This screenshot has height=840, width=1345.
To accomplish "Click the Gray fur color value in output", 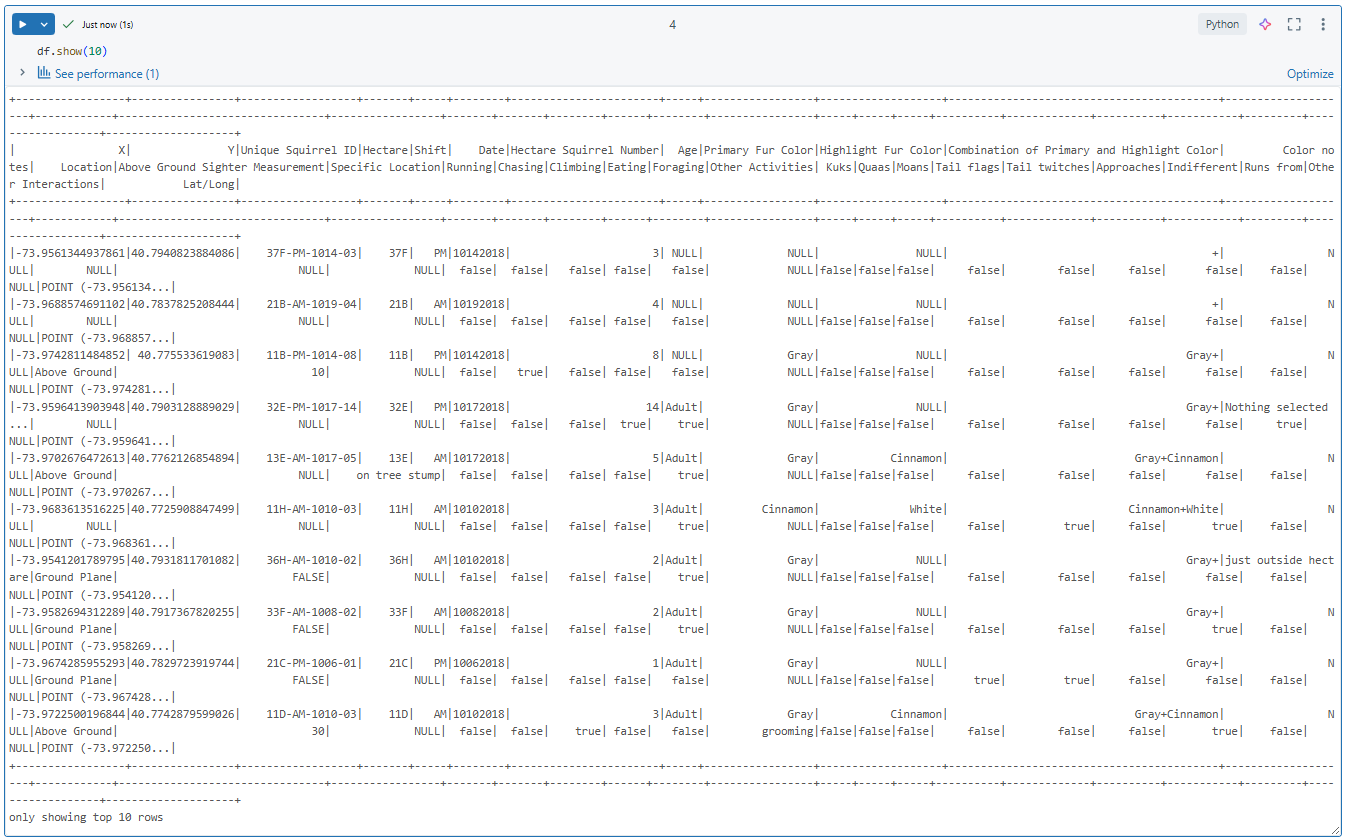I will tap(800, 354).
